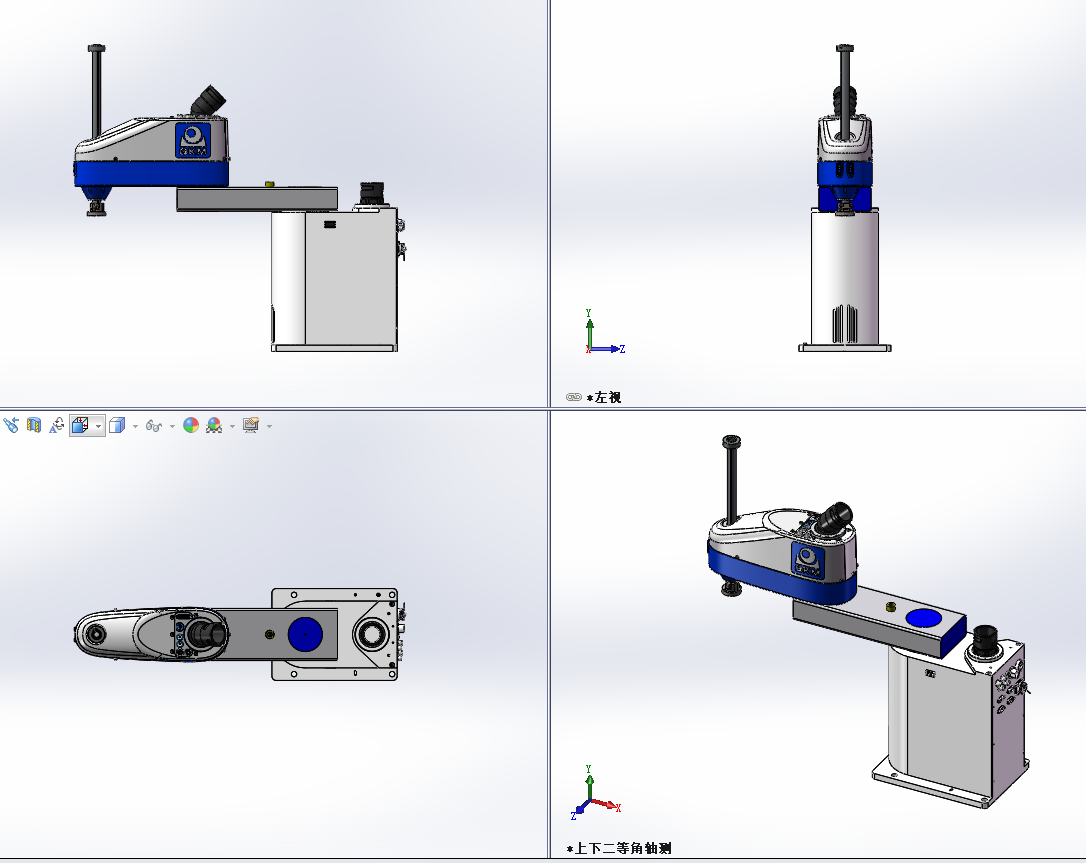Click the Apply Scene icon
This screenshot has width=1086, height=863.
214,425
